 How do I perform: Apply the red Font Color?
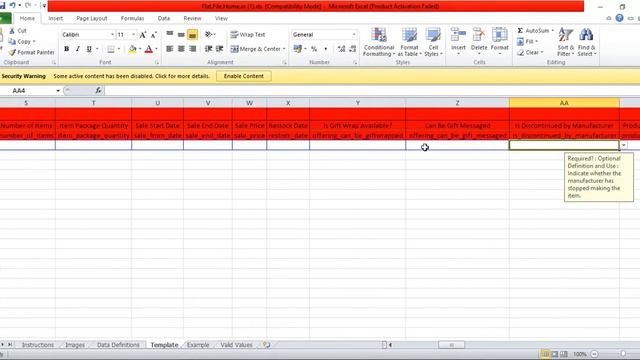[x=149, y=49]
